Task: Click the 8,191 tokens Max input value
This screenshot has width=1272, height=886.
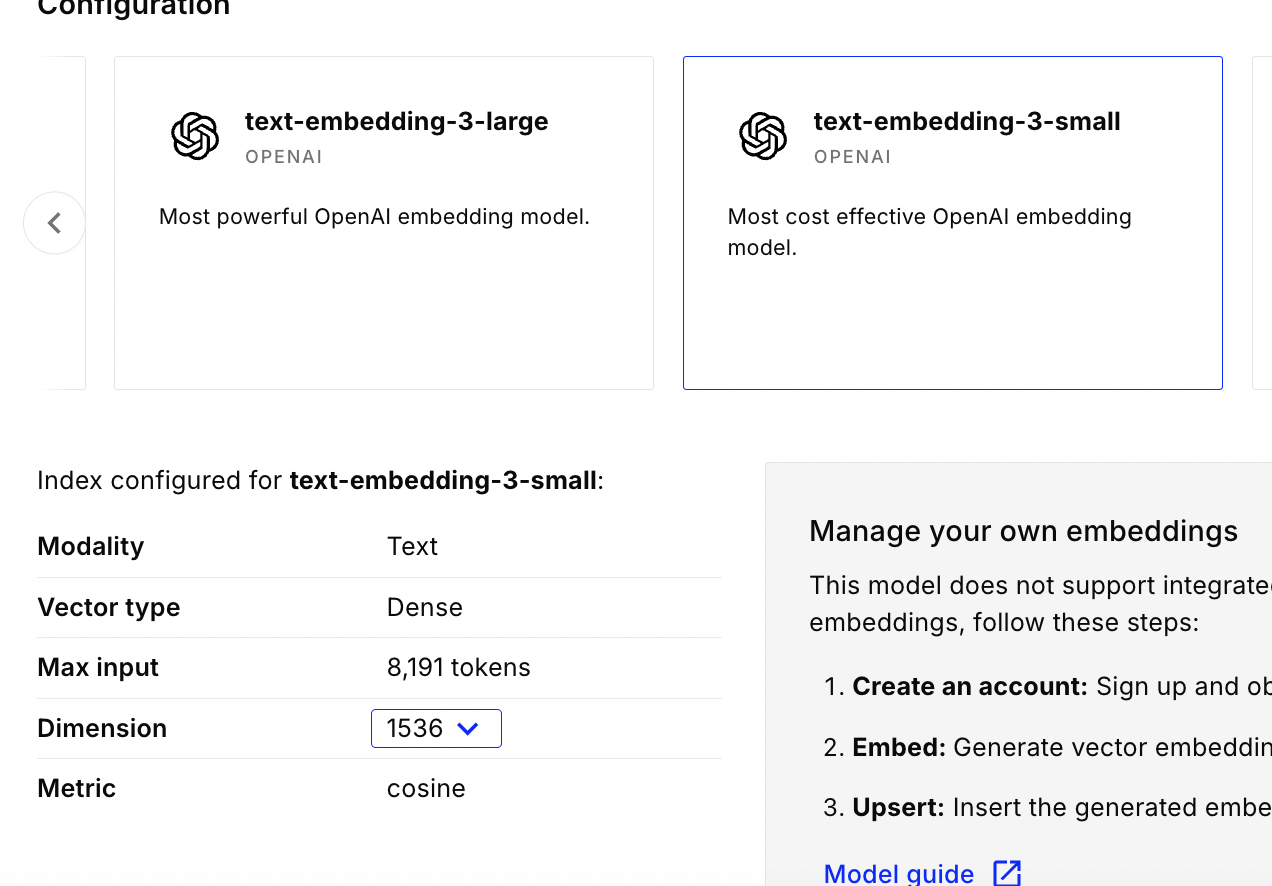Action: 458,668
